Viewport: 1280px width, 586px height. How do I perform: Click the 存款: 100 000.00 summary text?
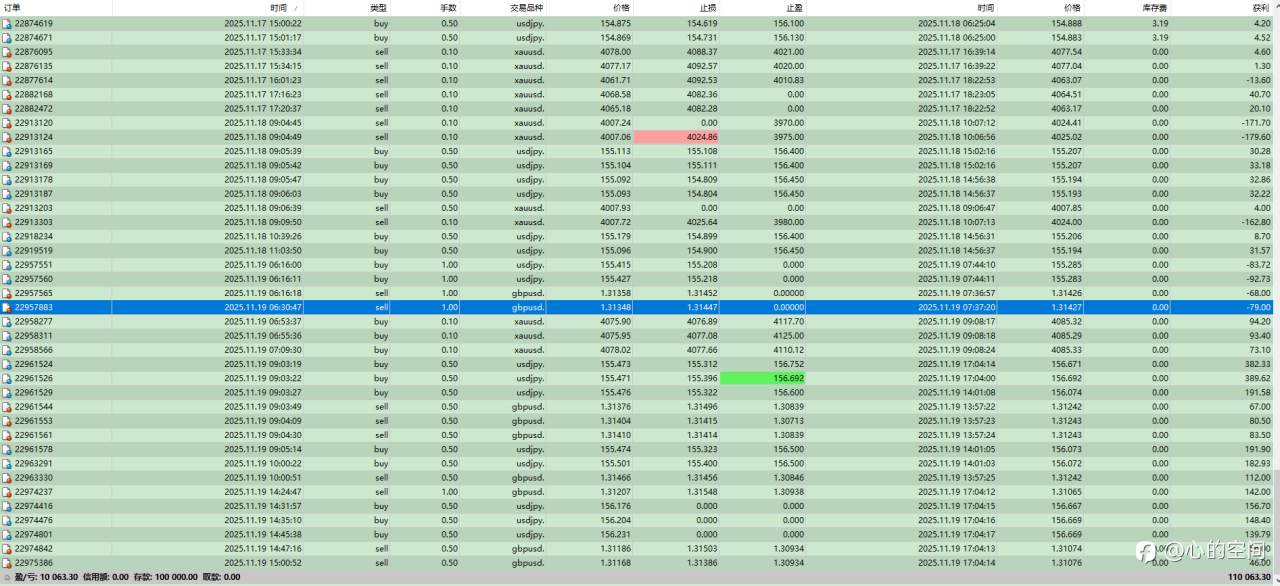coord(164,577)
